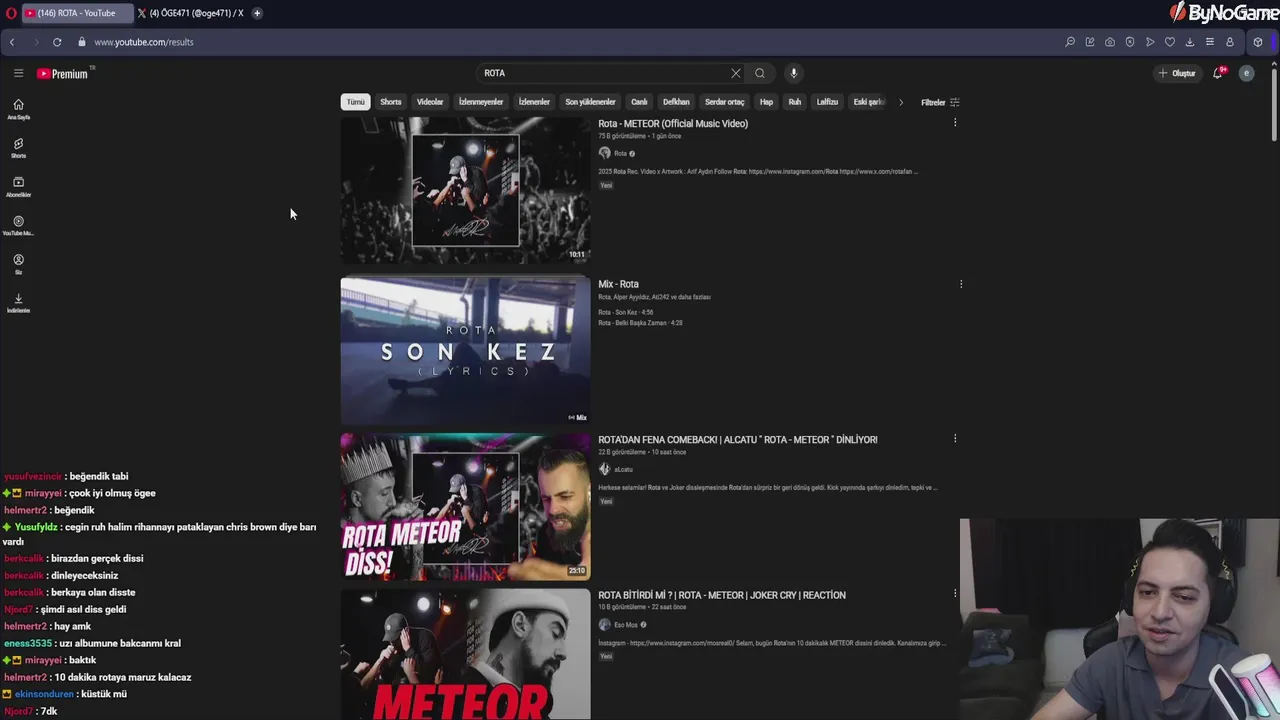The width and height of the screenshot is (1280, 720).
Task: Open the browser profile person icon
Action: [x=1230, y=42]
